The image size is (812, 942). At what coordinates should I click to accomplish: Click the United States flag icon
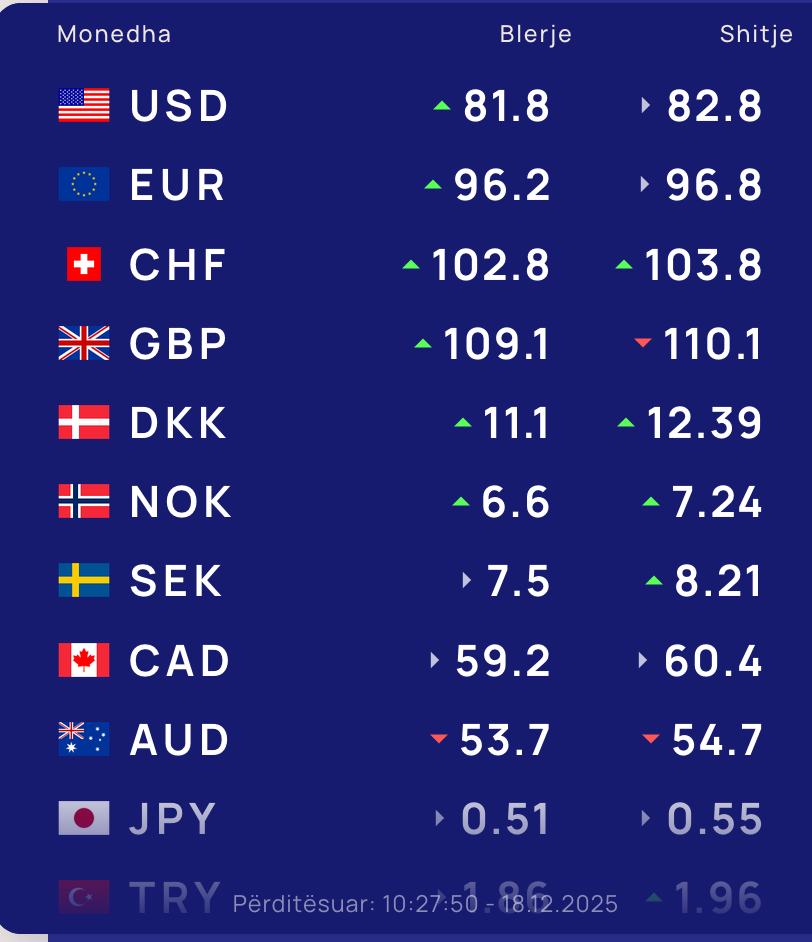pyautogui.click(x=84, y=105)
